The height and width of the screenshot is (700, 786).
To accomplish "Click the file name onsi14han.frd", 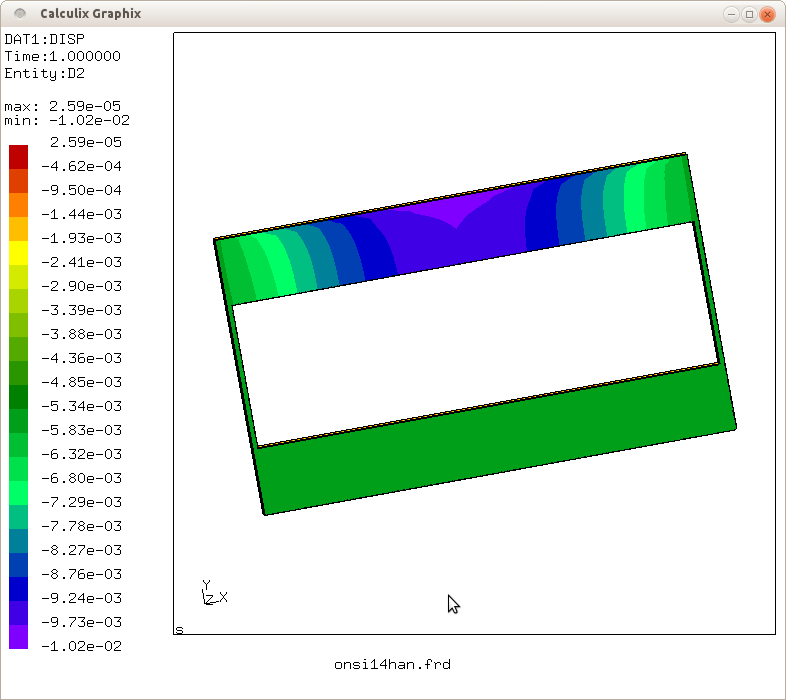I will tap(392, 665).
